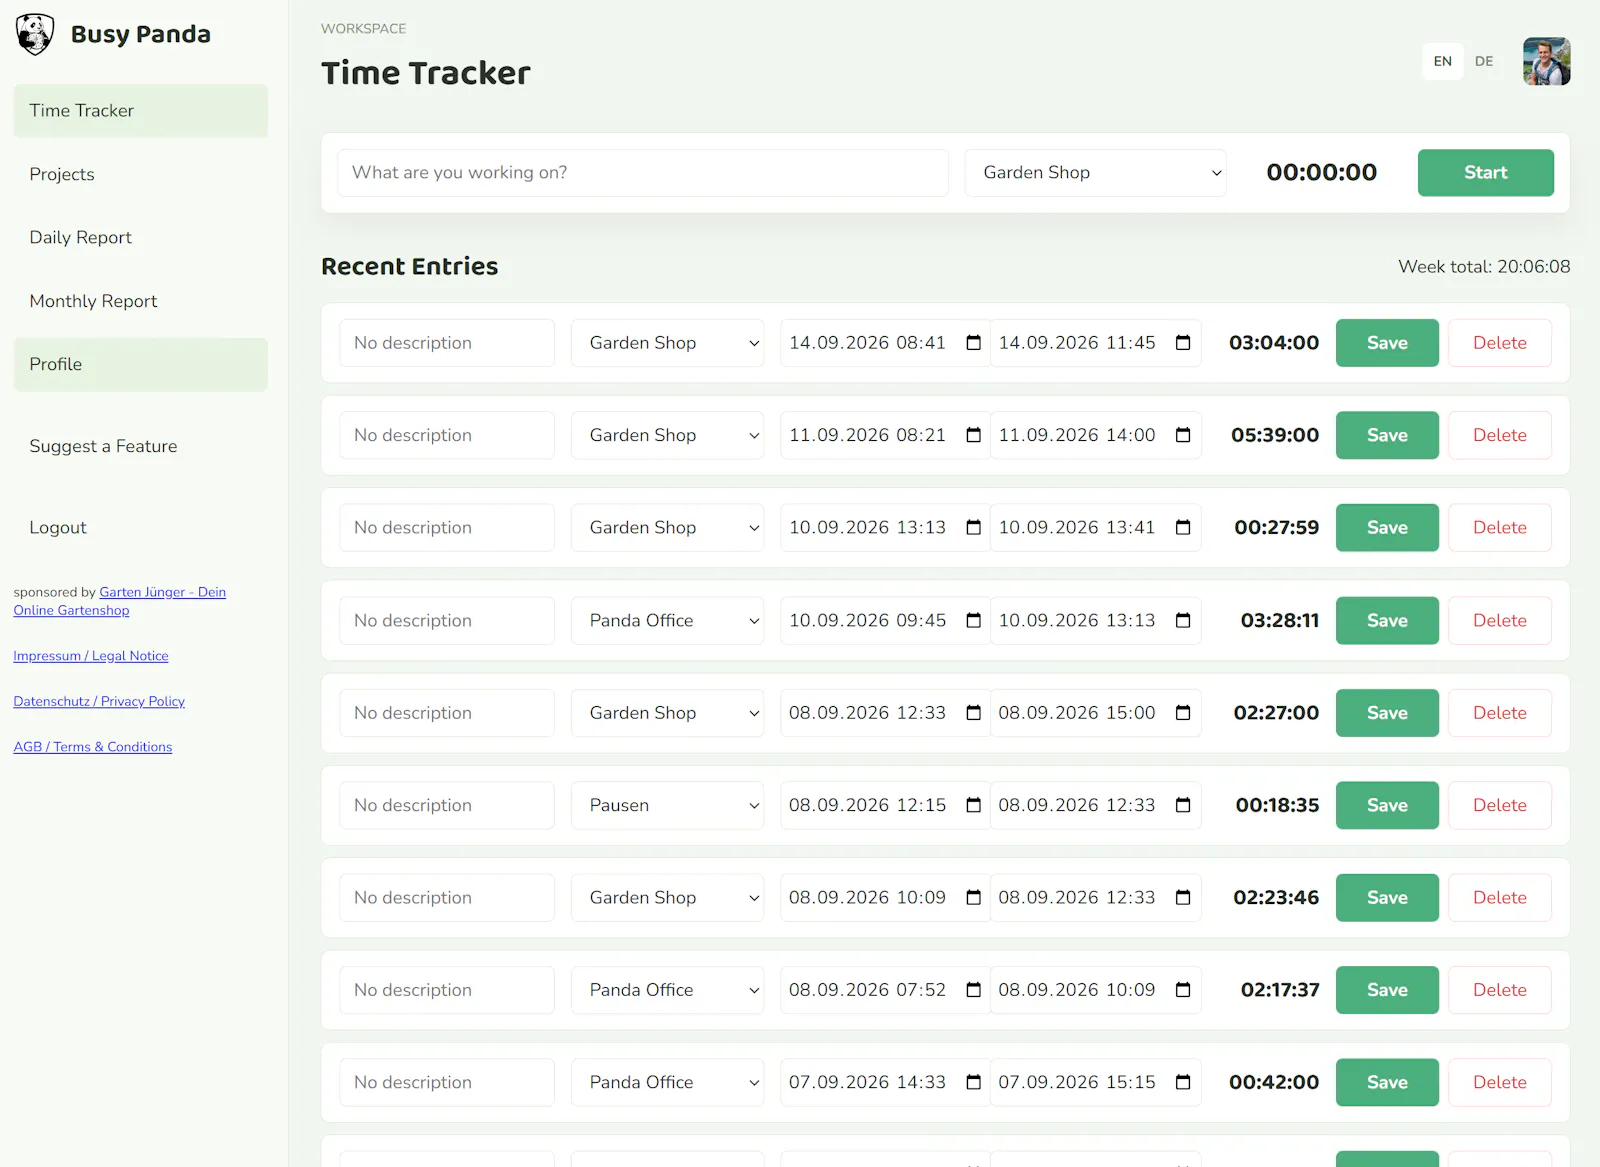Expand project dropdown for the 03:04:00 entry
The width and height of the screenshot is (1600, 1167).
(x=667, y=343)
